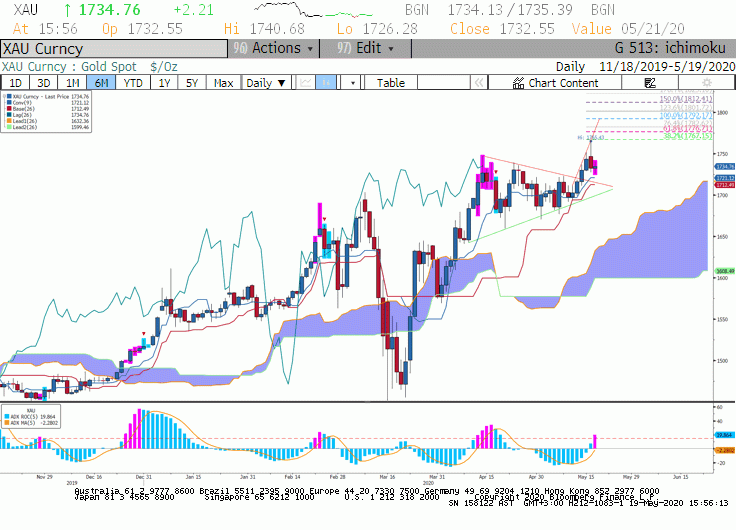Open chart settings gear icon

point(706,83)
